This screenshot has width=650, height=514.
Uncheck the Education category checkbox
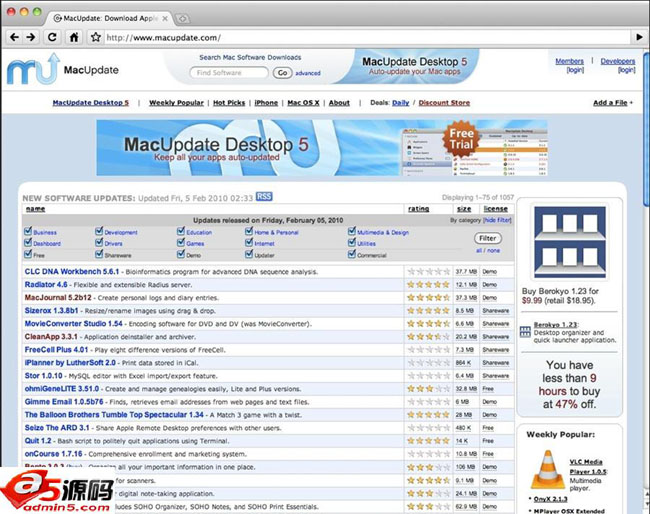181,231
